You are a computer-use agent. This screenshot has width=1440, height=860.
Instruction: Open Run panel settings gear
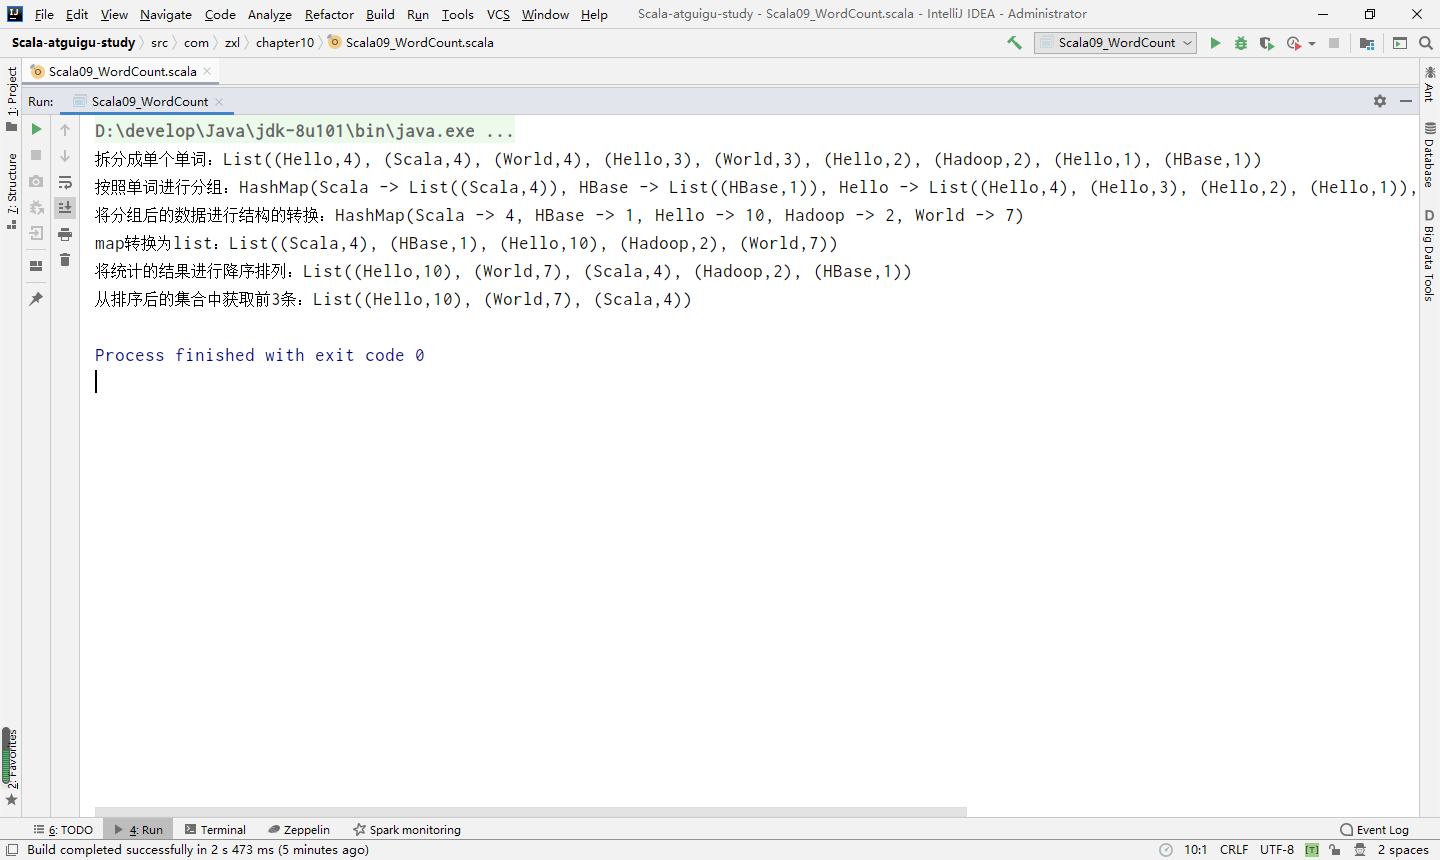[x=1380, y=101]
